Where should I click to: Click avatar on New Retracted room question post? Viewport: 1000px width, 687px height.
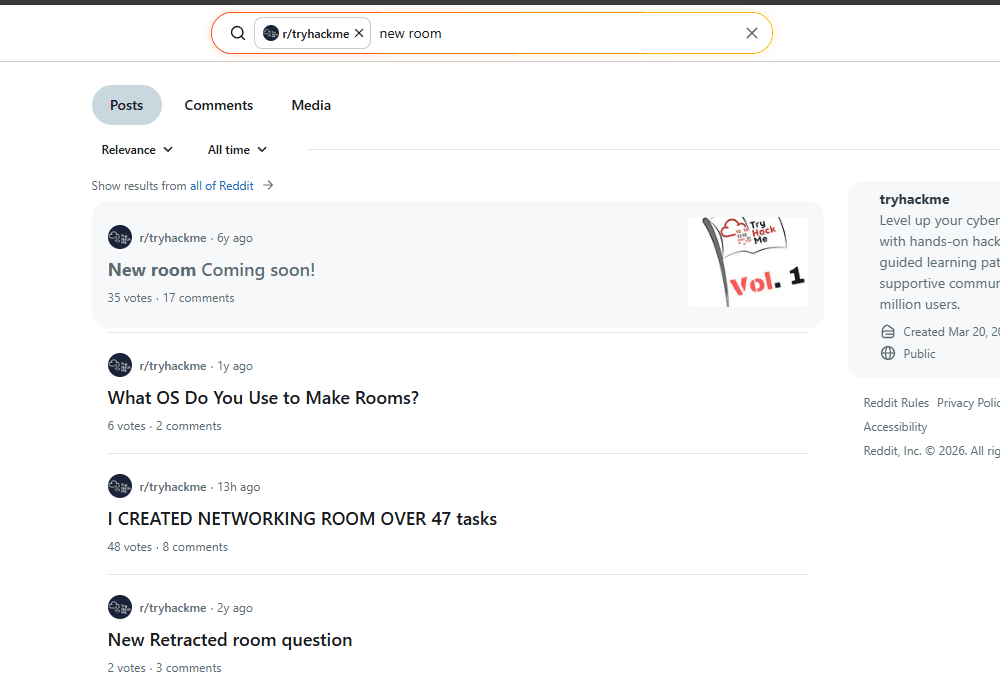click(x=120, y=608)
